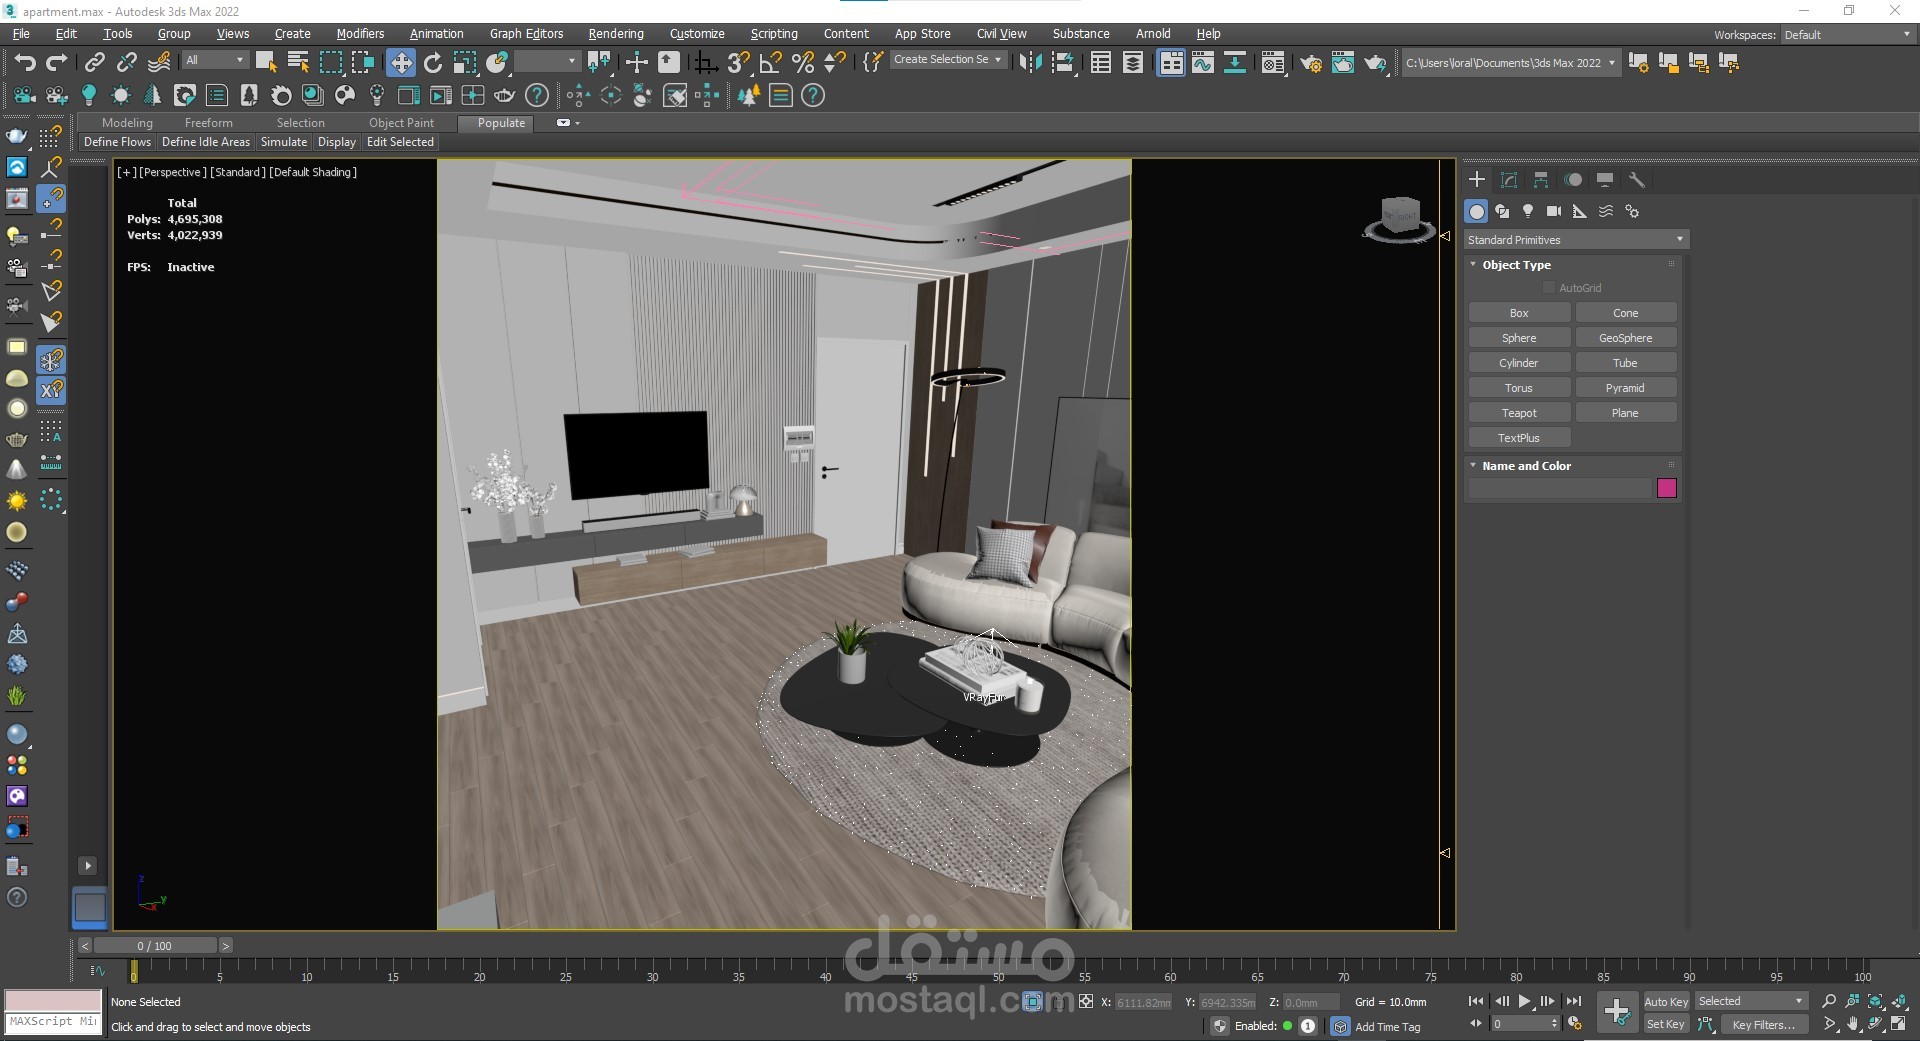Choose the Select and Place tool
This screenshot has width=1920, height=1041.
pyautogui.click(x=497, y=63)
